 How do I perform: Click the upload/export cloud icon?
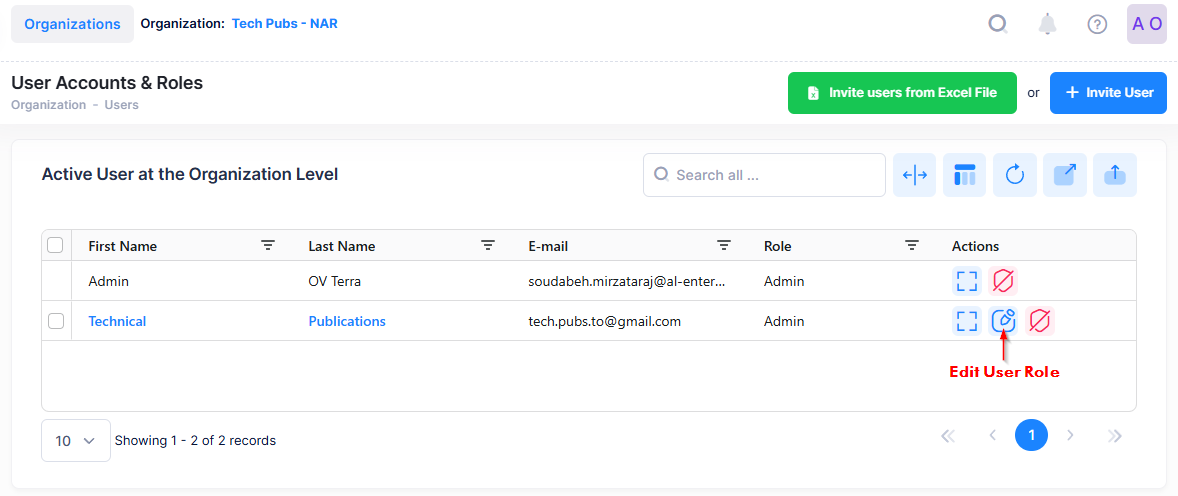(1115, 175)
